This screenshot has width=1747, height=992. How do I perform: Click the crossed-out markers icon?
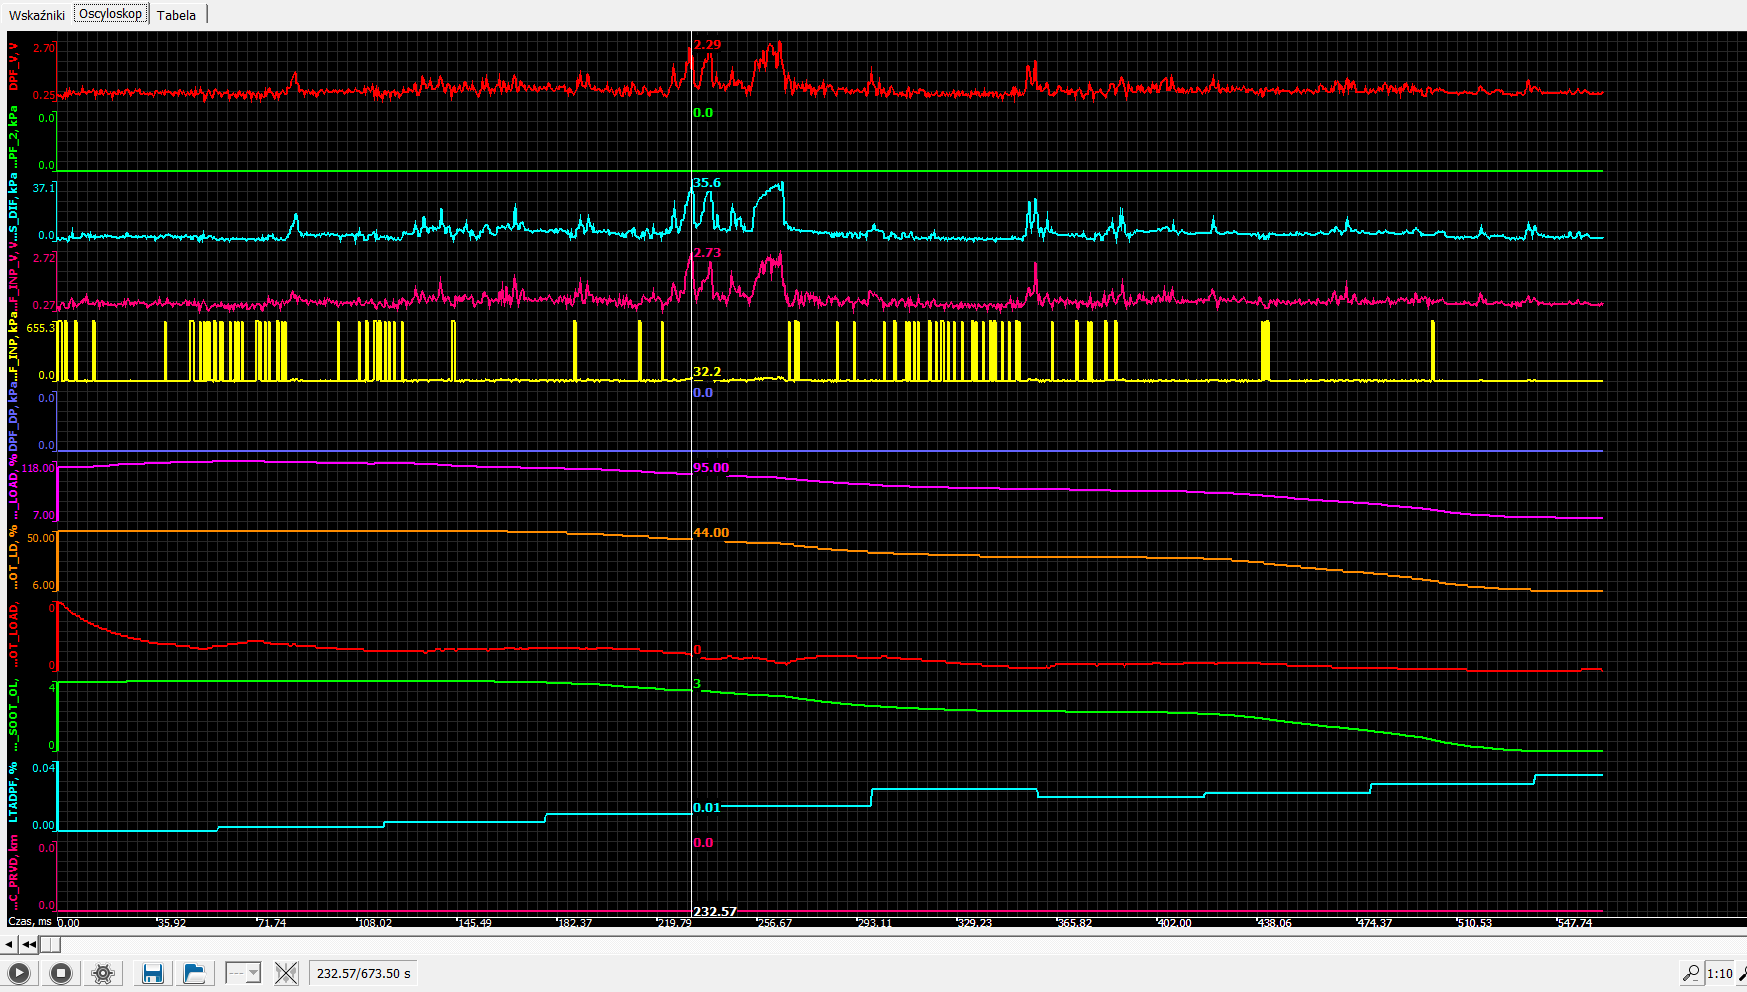point(286,973)
